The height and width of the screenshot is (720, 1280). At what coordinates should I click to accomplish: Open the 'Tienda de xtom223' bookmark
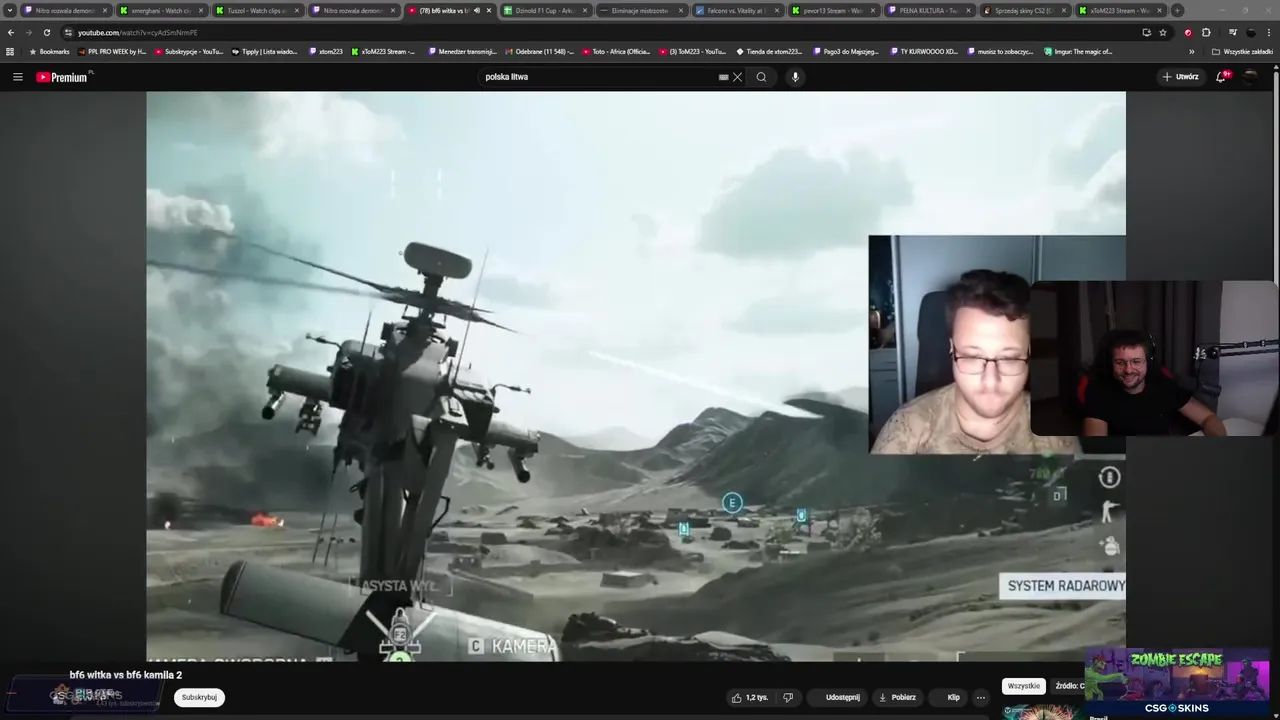pyautogui.click(x=770, y=51)
